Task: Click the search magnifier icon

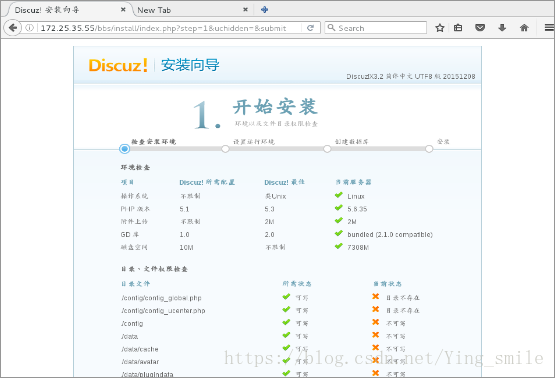Action: [x=331, y=28]
